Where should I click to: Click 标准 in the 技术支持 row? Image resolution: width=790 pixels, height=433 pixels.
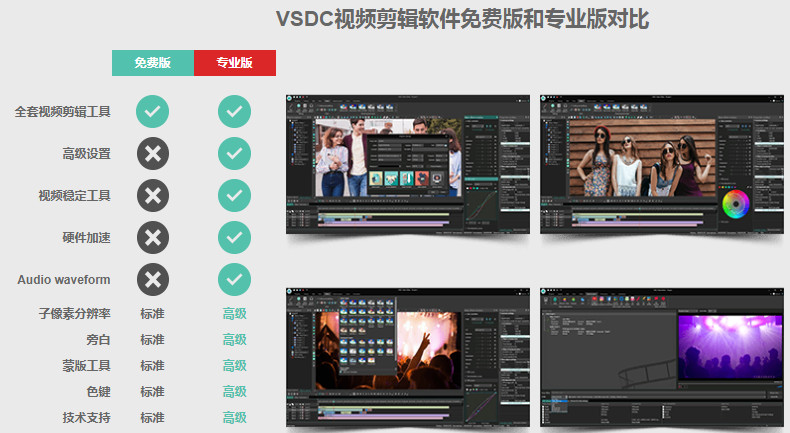coord(153,417)
